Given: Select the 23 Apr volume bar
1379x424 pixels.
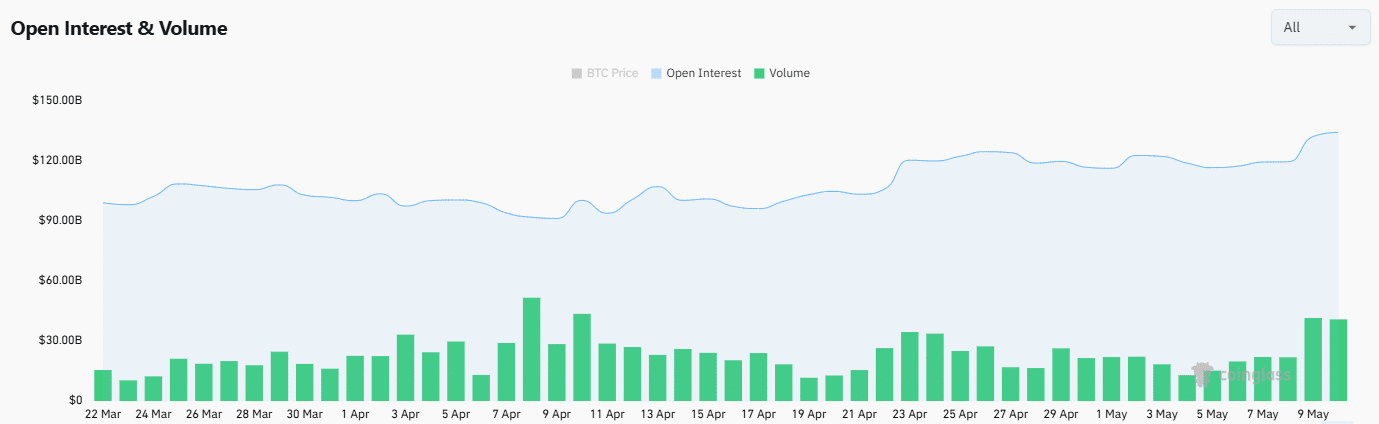Looking at the screenshot, I should (x=910, y=366).
